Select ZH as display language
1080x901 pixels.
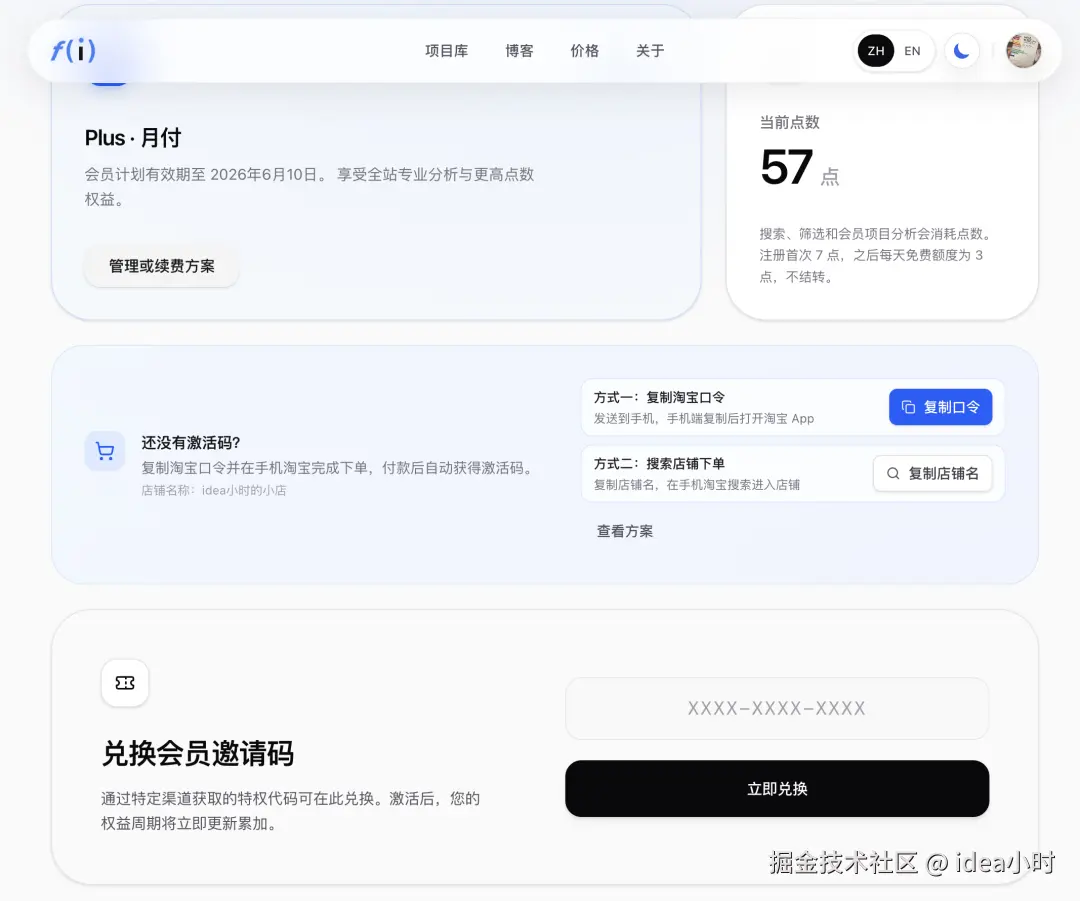click(875, 50)
